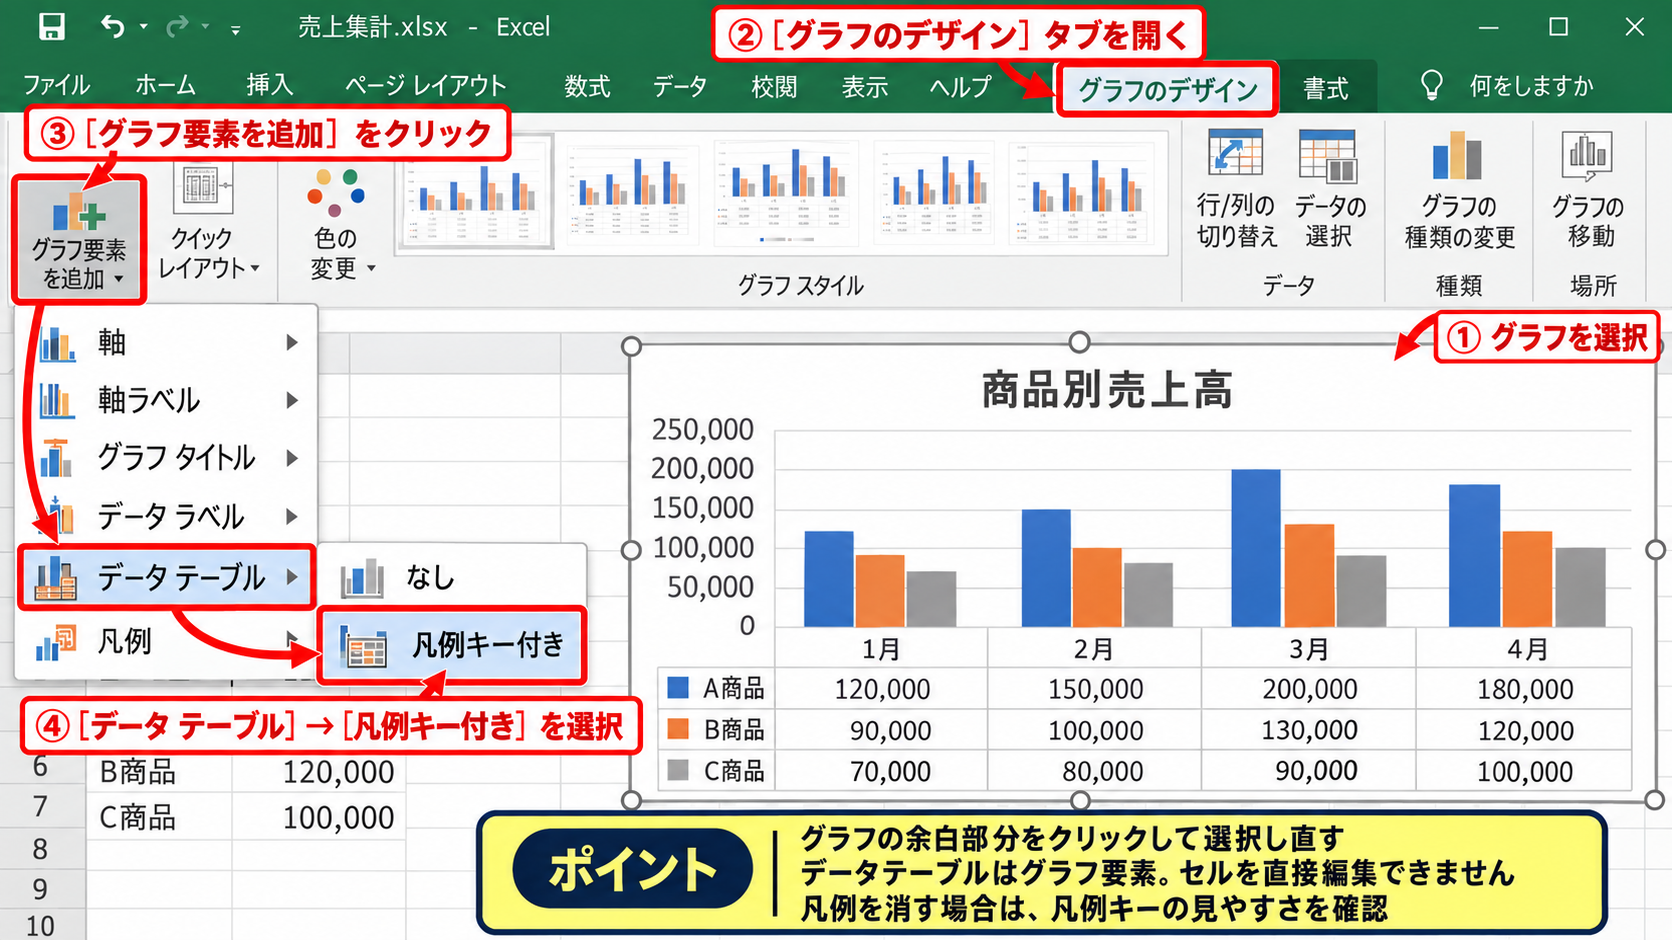The image size is (1672, 940).
Task: Open the ページ レイアウト tab
Action: click(x=426, y=86)
